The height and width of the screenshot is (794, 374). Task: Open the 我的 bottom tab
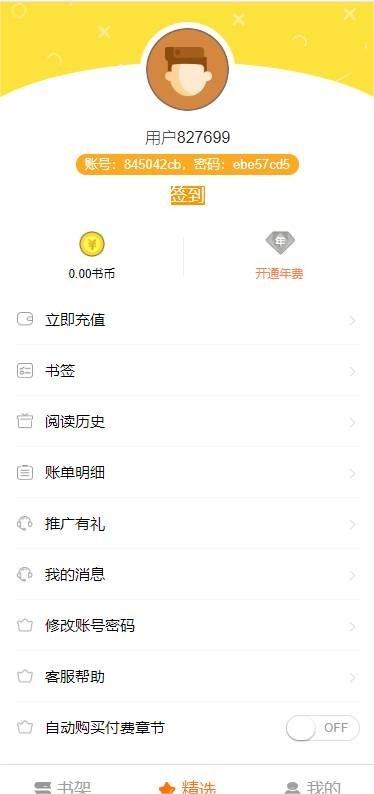[312, 787]
